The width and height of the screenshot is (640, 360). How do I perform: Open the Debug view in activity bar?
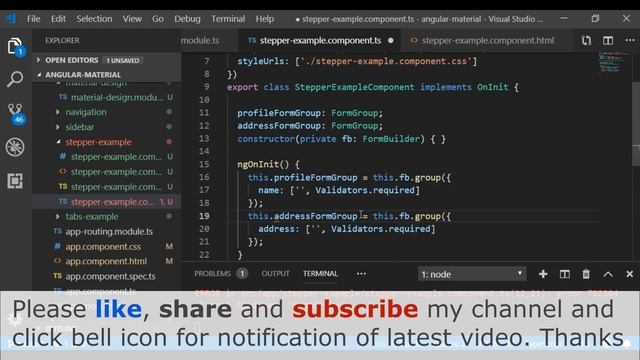click(x=15, y=147)
